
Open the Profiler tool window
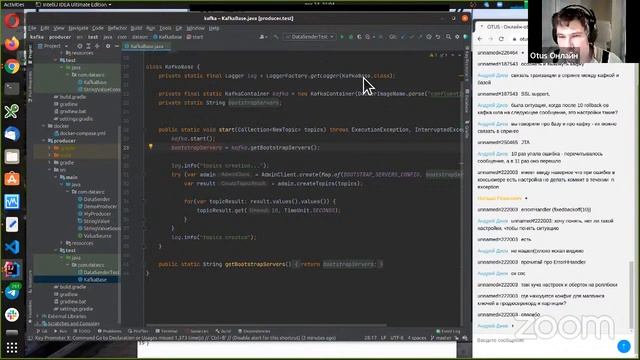pyautogui.click(x=138, y=331)
